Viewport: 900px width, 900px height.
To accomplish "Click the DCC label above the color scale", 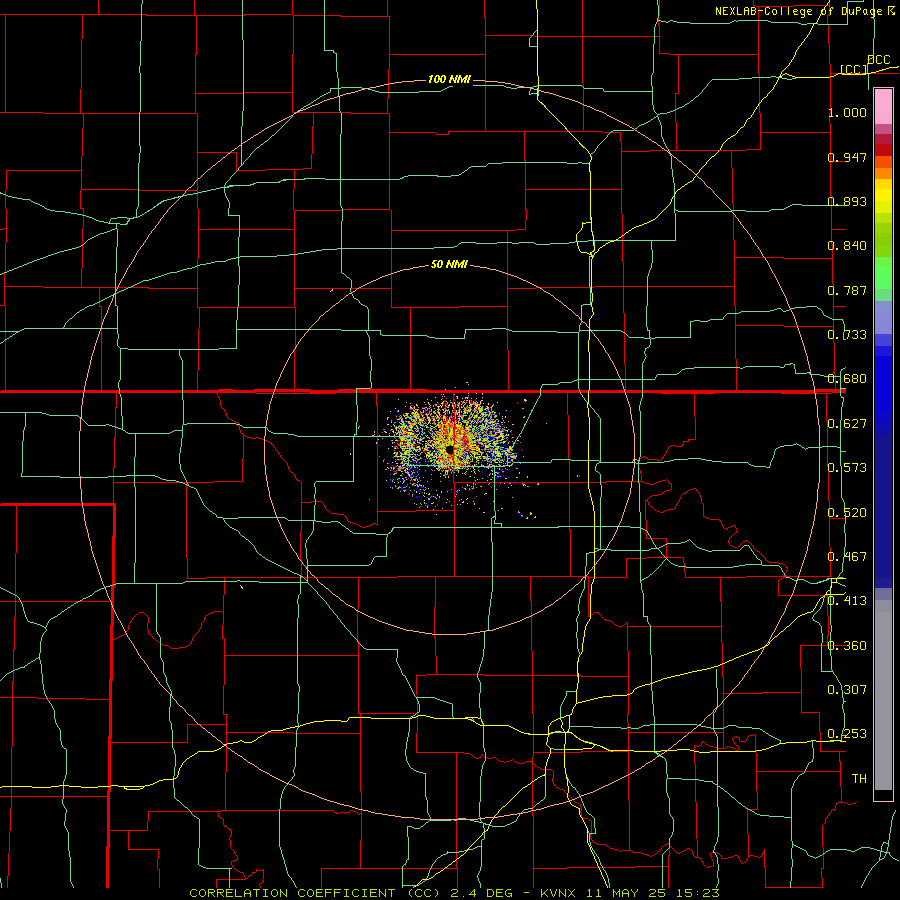I will (x=878, y=60).
